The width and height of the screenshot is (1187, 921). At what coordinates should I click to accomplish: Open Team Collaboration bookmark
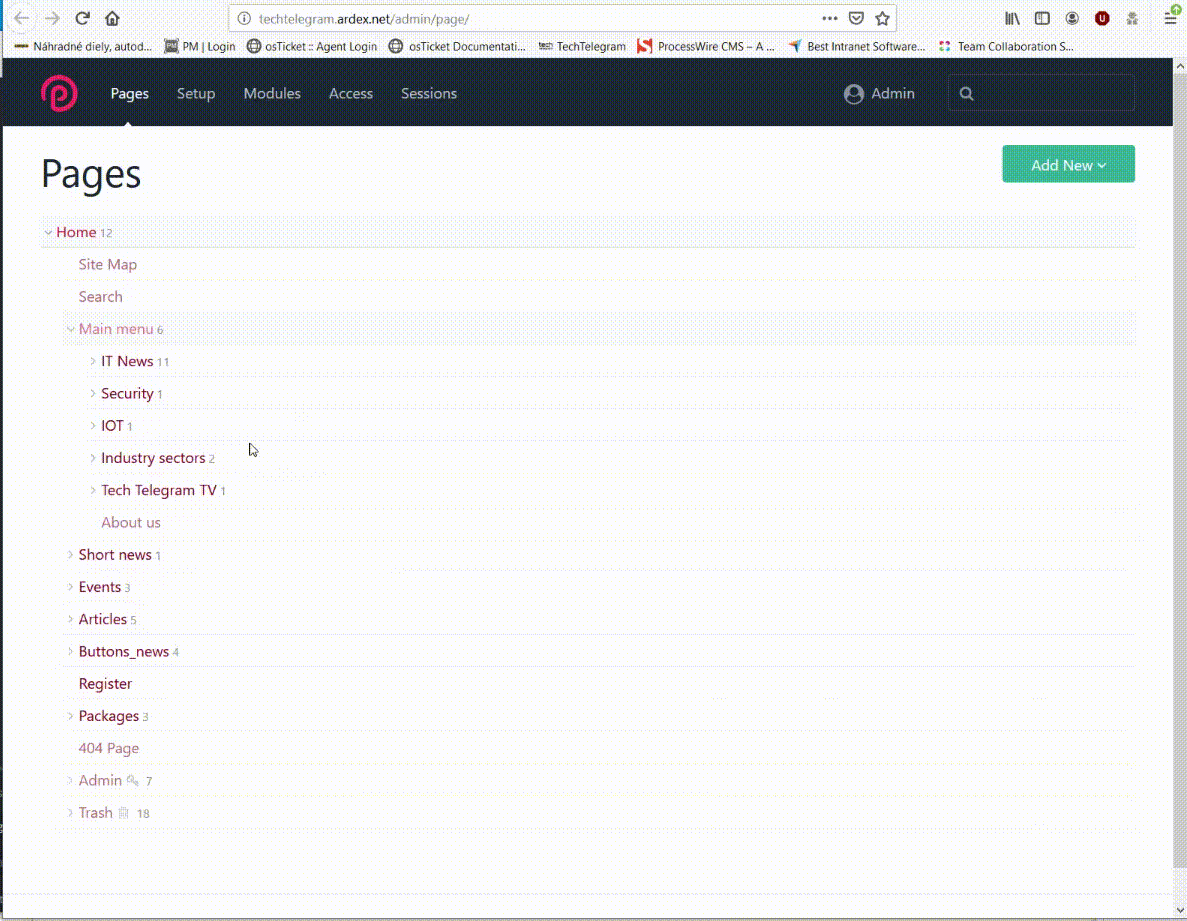tap(1006, 46)
